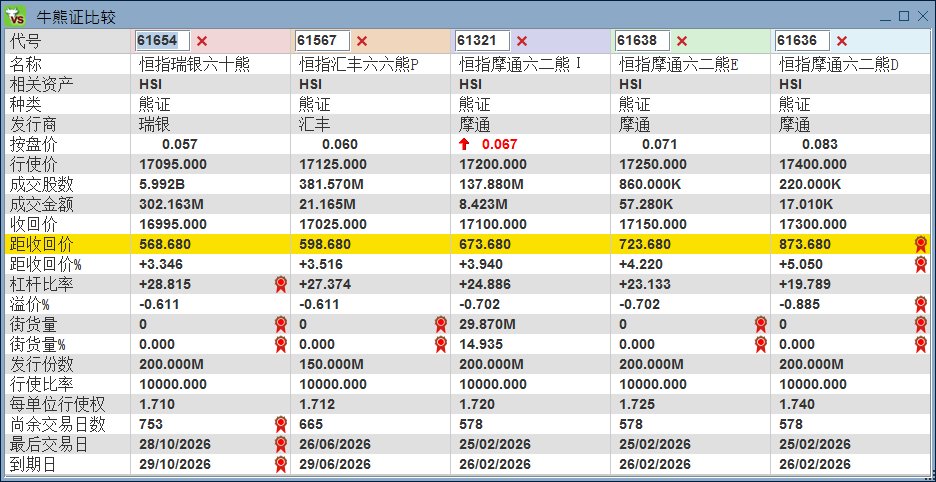
Task: Click the ribbon icon beside expiry 29/10/2026
Action: pyautogui.click(x=281, y=464)
